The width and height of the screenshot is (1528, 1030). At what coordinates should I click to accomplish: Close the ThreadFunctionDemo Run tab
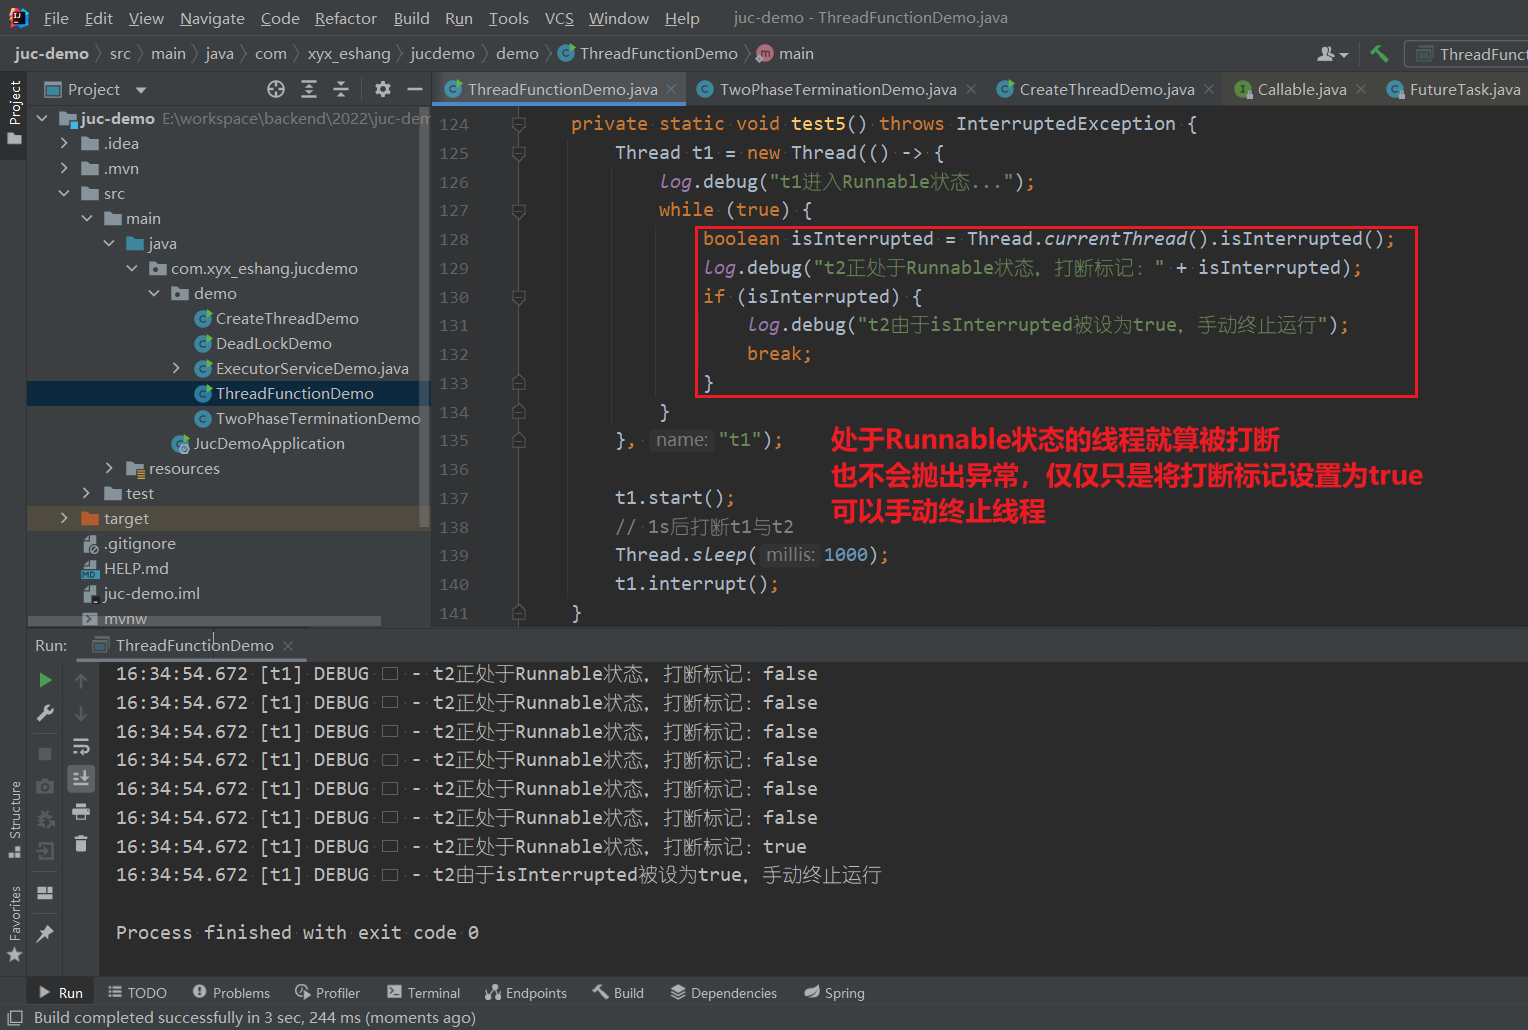[x=288, y=646]
